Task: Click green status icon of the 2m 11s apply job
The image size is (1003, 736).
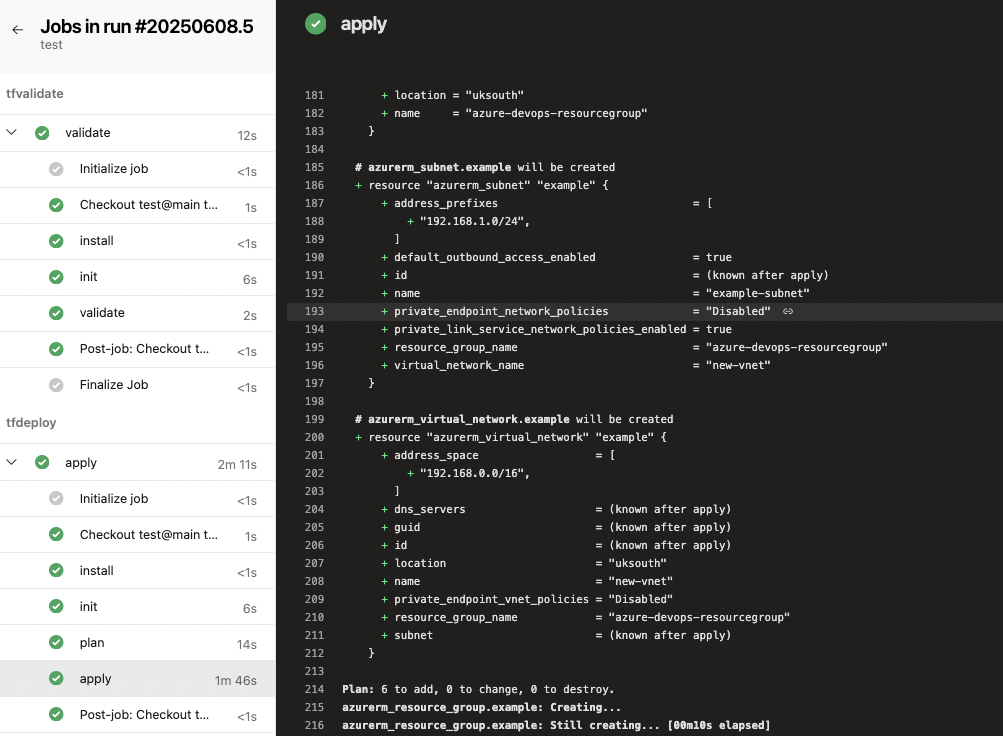Action: pos(42,463)
